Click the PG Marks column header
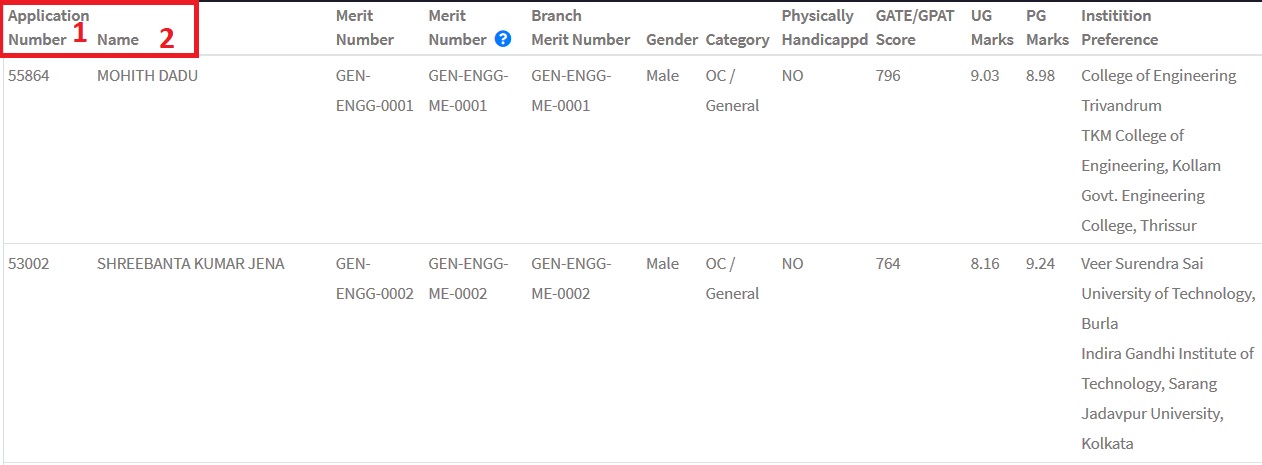Viewport: 1262px width, 465px height. pyautogui.click(x=1046, y=28)
